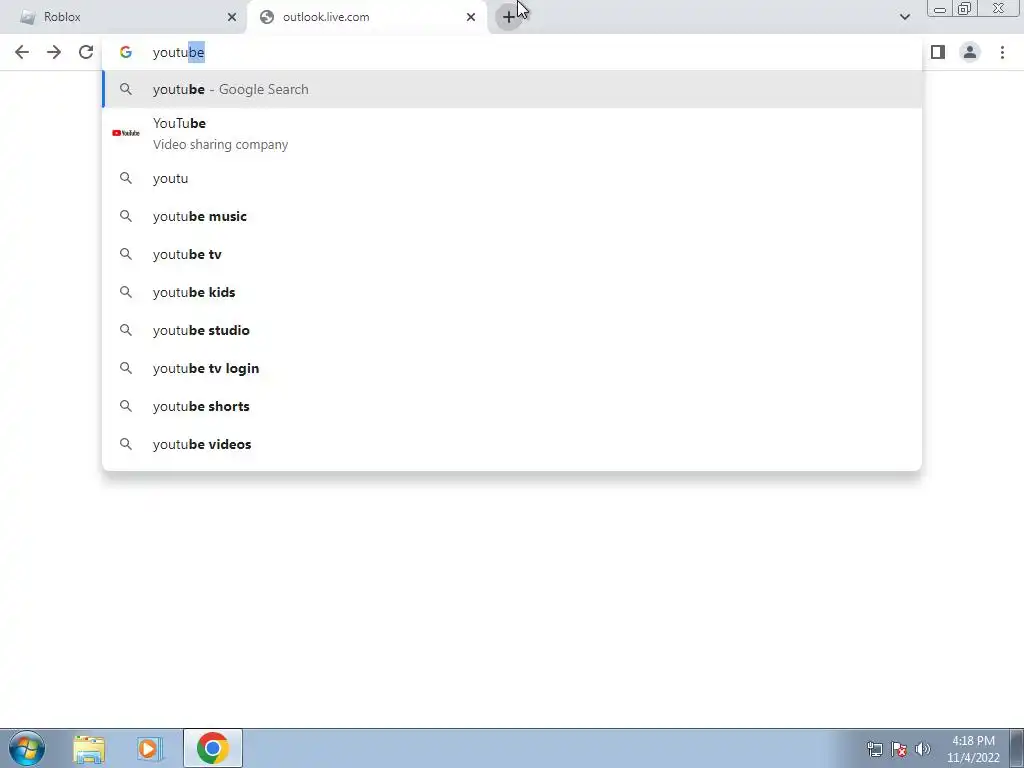Viewport: 1024px width, 768px height.
Task: Select the 'youtube videos' suggestion
Action: (512, 443)
